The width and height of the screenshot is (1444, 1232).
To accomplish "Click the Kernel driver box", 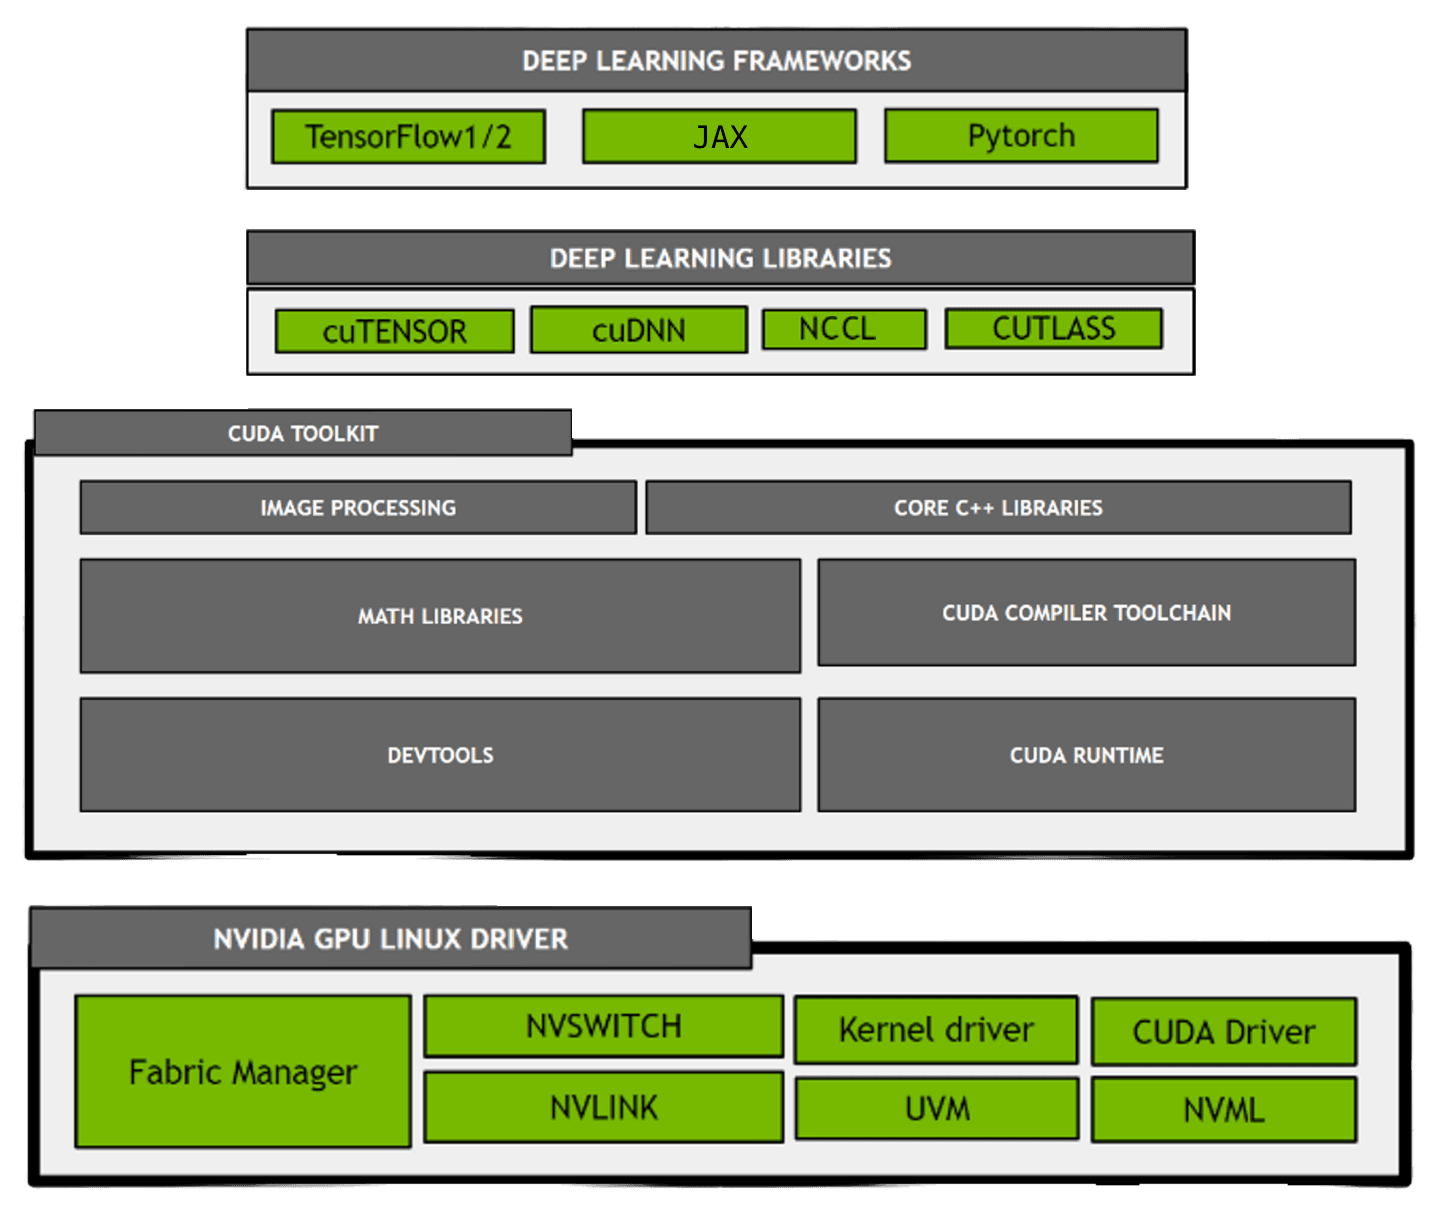I will point(936,1029).
